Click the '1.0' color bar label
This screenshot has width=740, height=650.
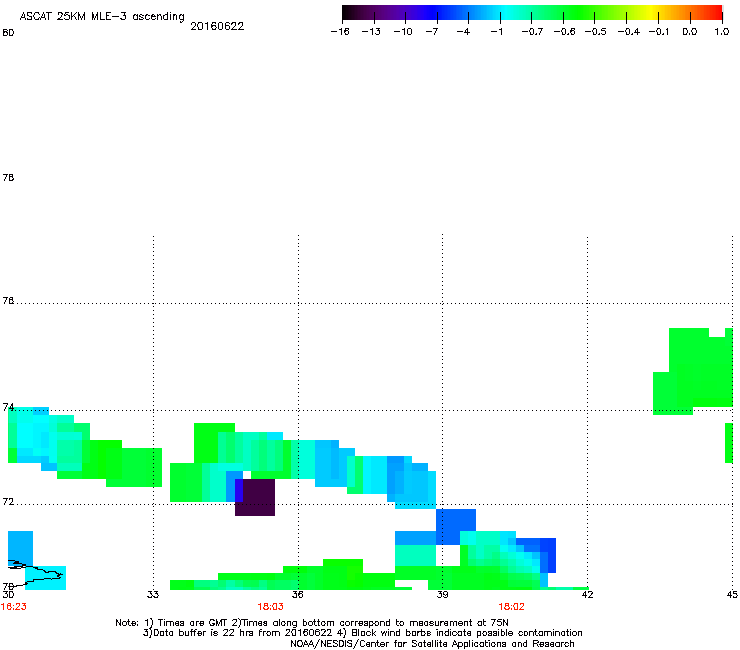pyautogui.click(x=722, y=32)
